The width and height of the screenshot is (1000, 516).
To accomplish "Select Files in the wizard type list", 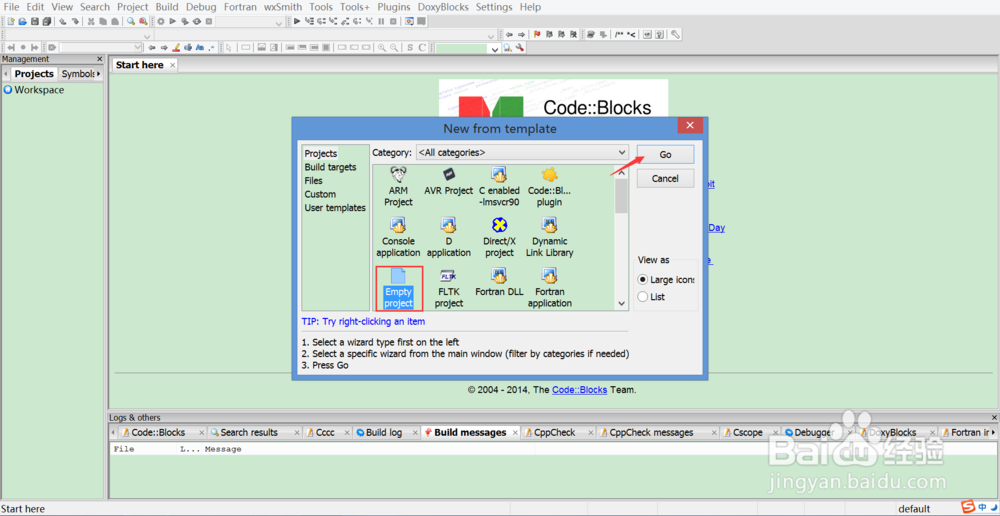I will [314, 181].
